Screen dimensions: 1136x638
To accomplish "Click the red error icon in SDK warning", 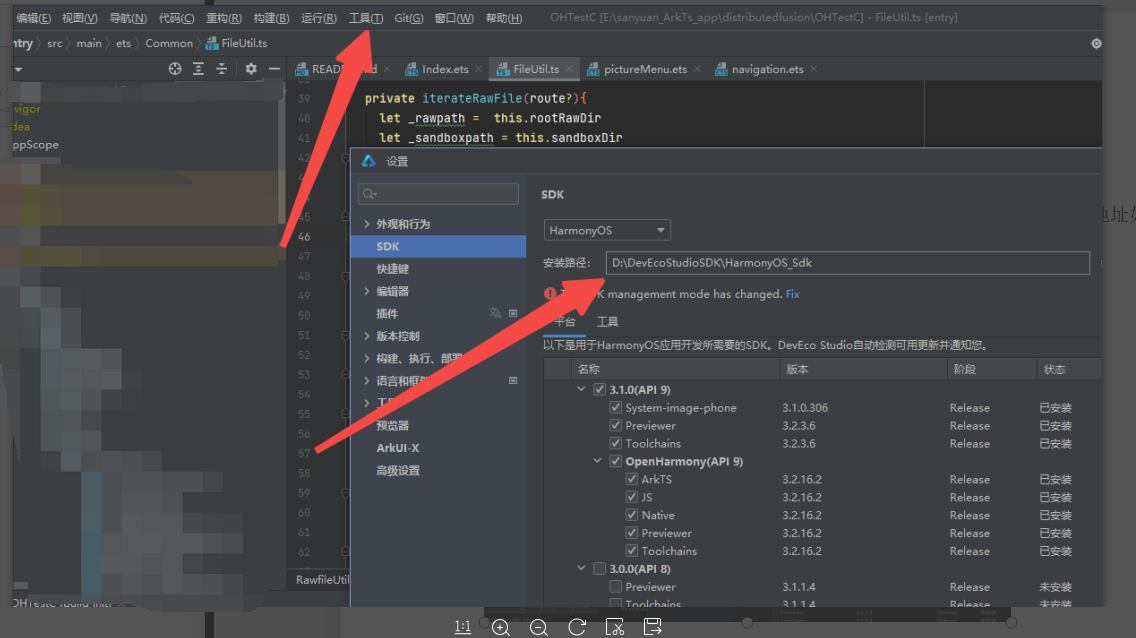I will [x=550, y=293].
